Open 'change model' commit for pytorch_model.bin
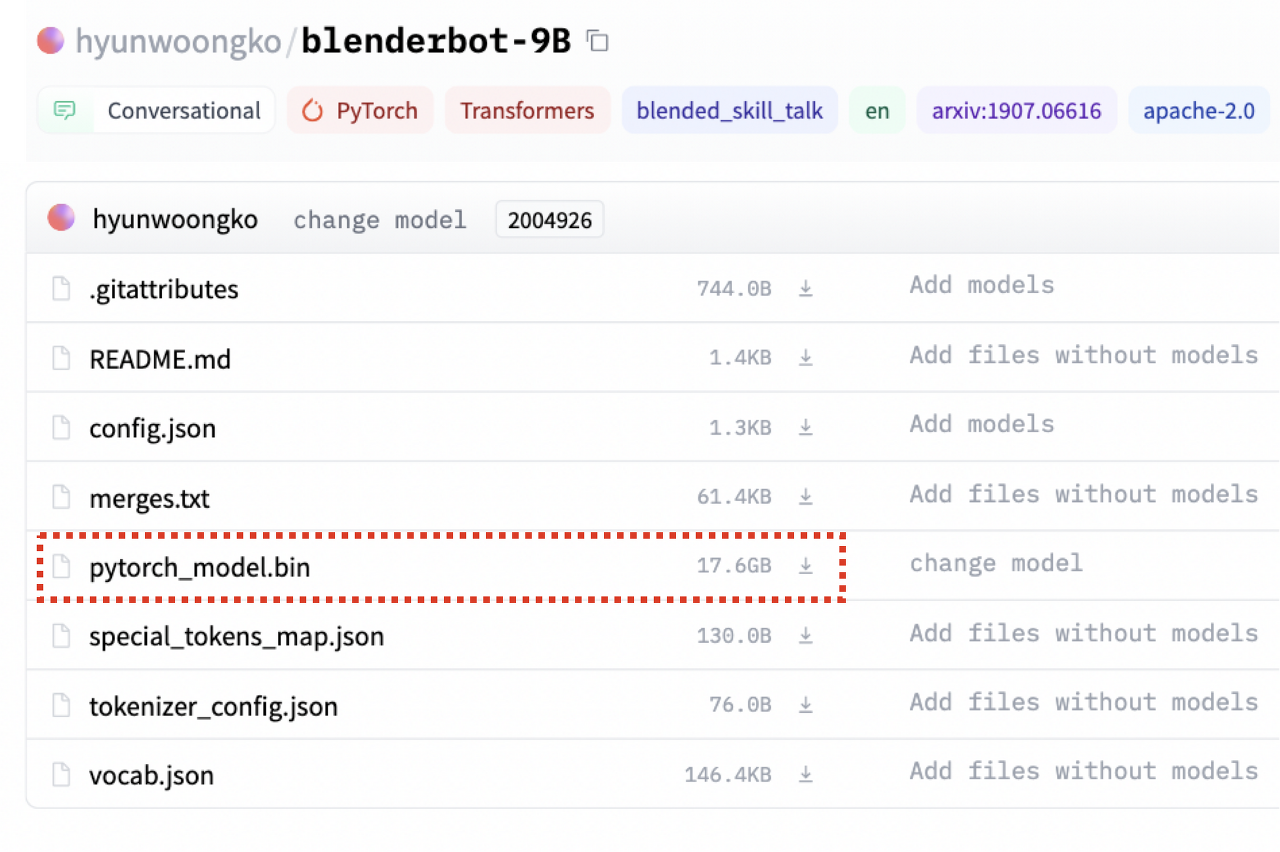The width and height of the screenshot is (1280, 852). tap(996, 564)
